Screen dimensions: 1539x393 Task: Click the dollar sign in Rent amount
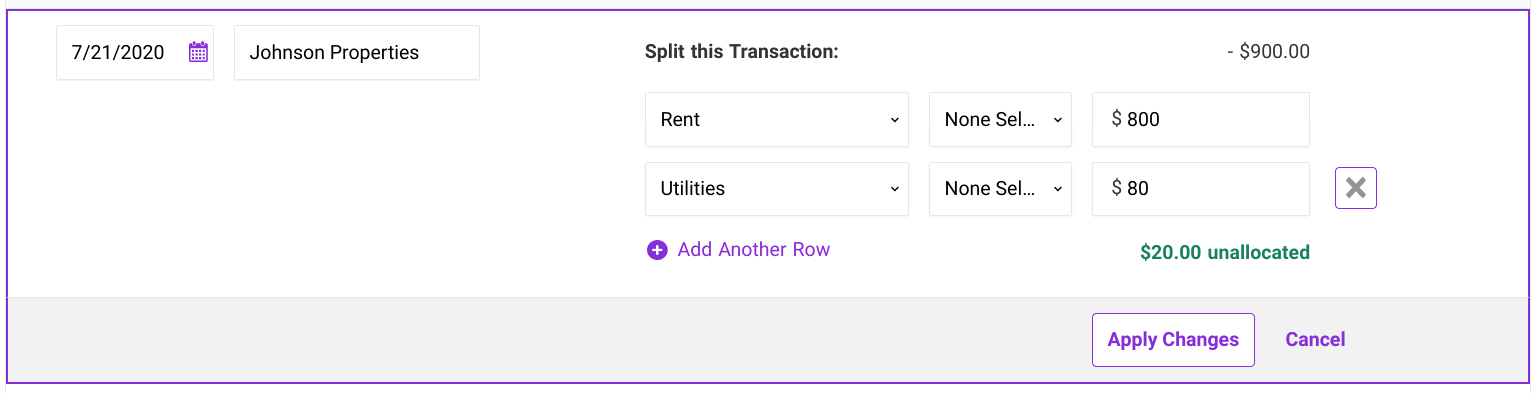click(x=1116, y=120)
